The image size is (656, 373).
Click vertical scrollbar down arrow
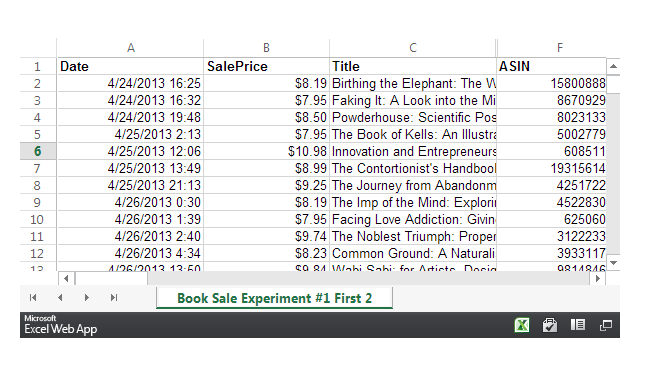(613, 263)
